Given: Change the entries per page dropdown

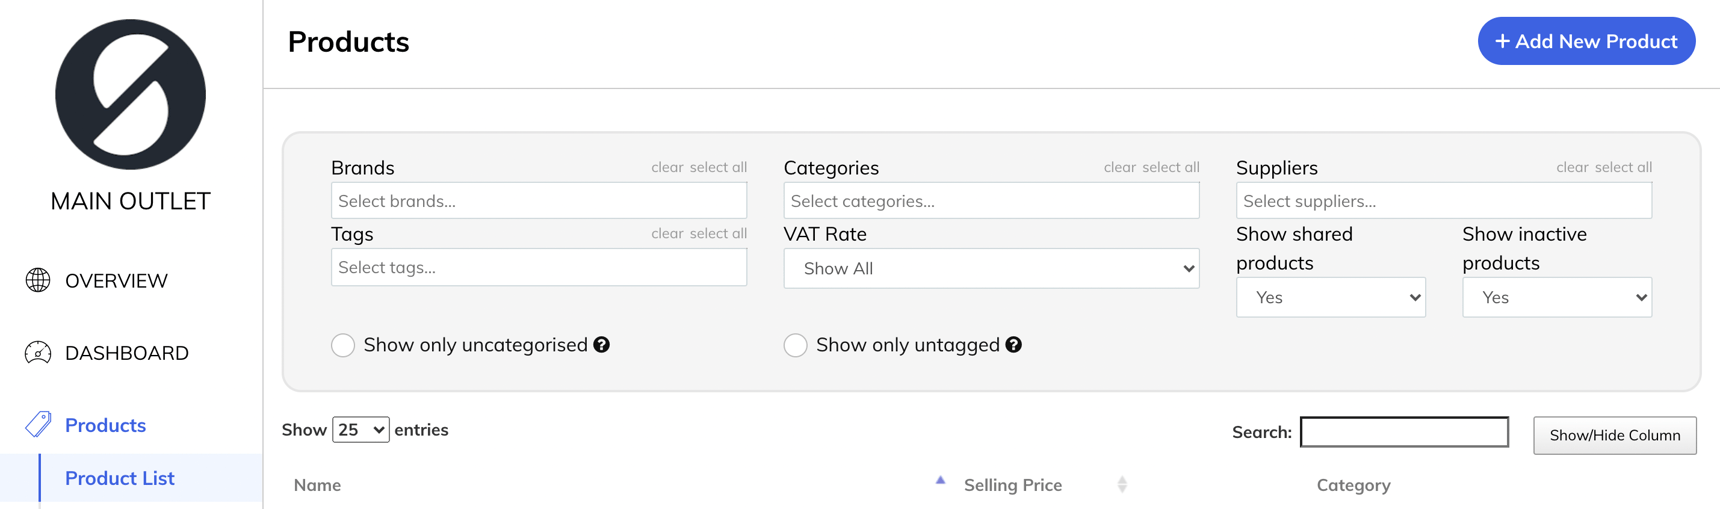Looking at the screenshot, I should (360, 430).
